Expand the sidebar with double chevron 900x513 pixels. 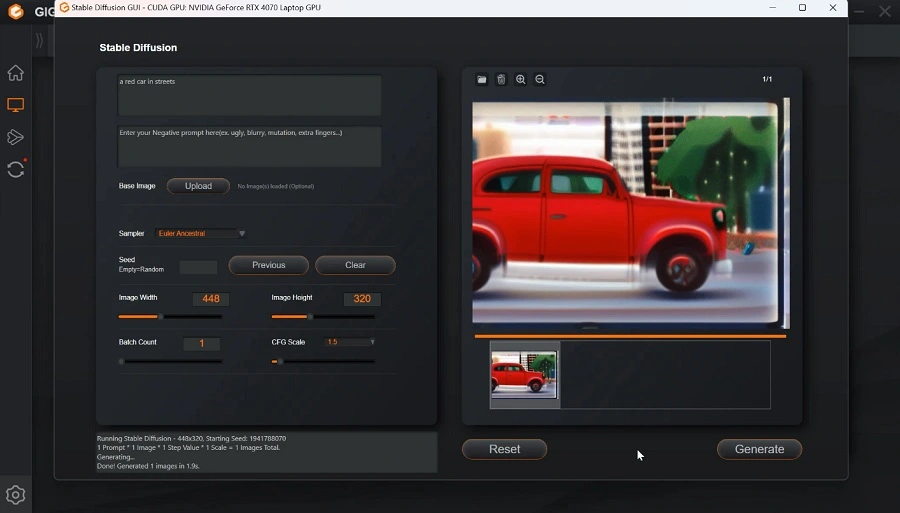click(x=39, y=40)
